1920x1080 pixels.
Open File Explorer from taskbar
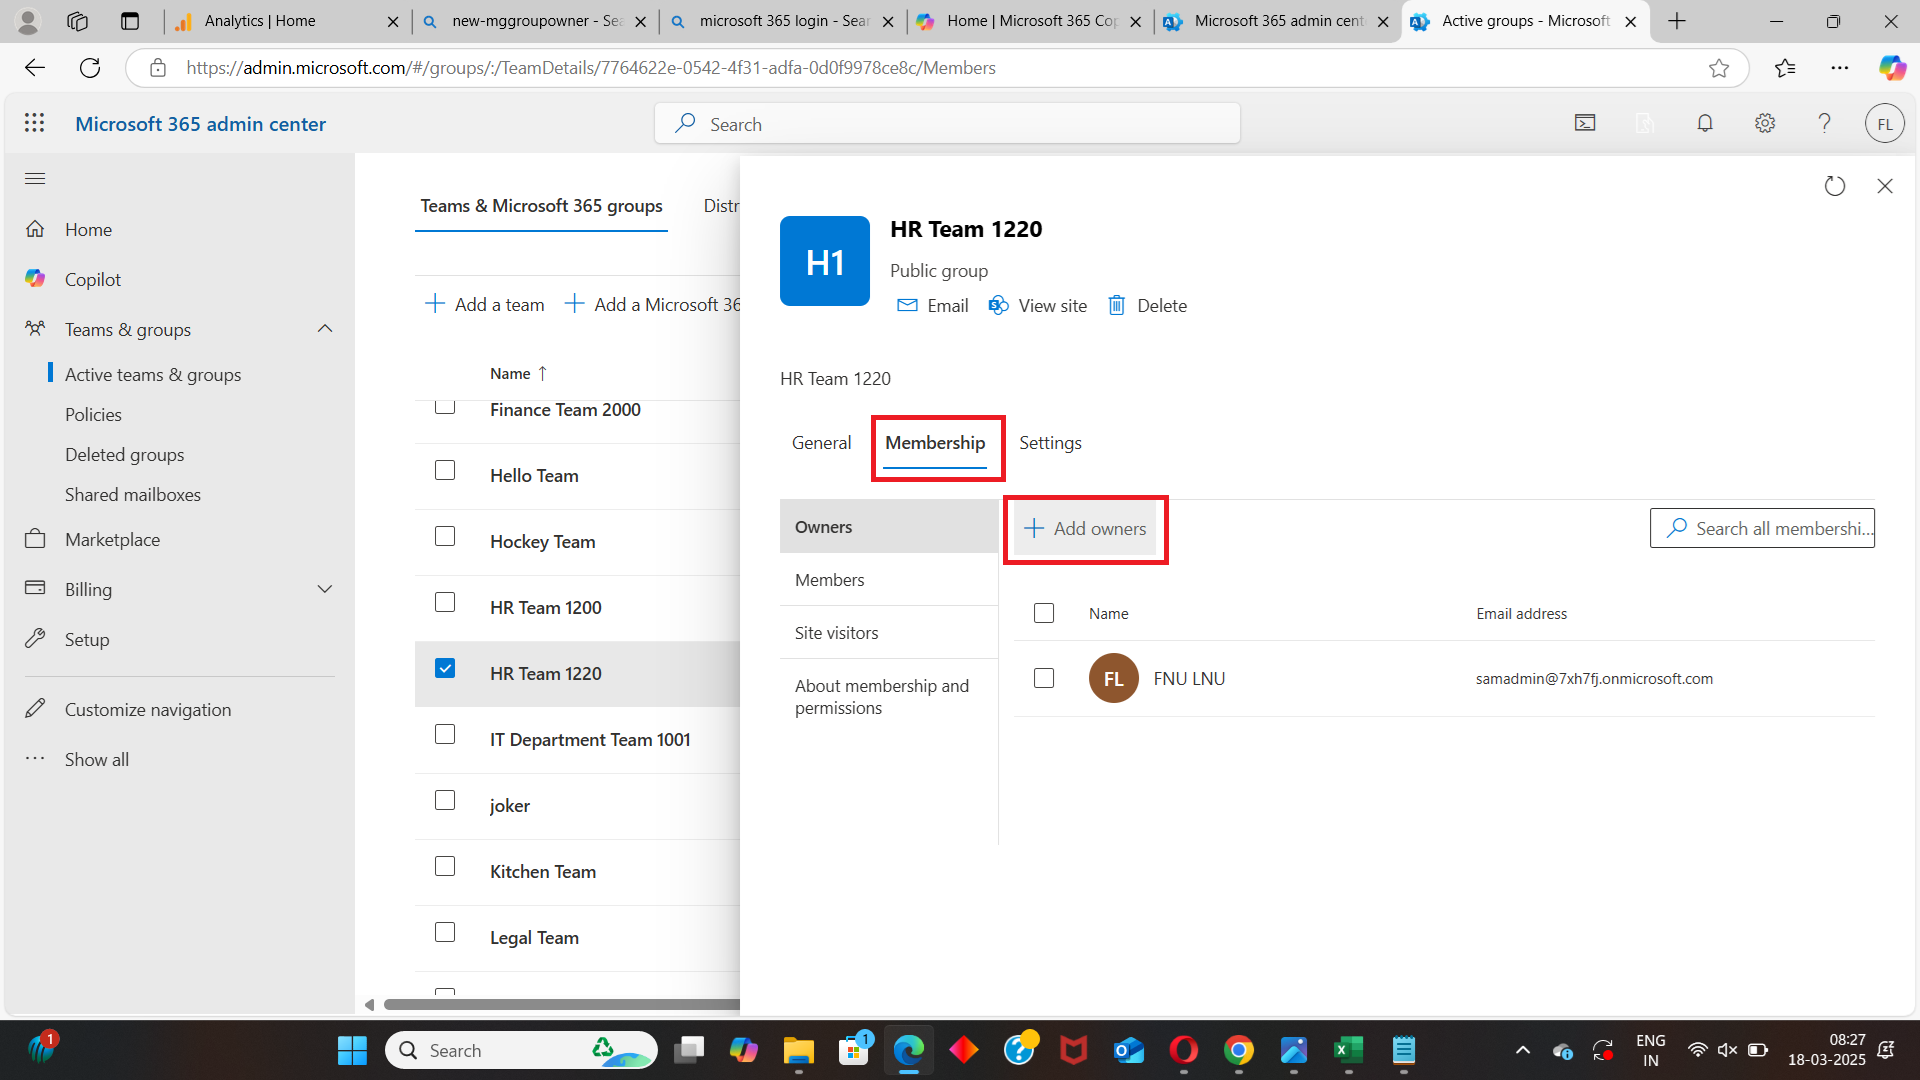click(x=798, y=1050)
